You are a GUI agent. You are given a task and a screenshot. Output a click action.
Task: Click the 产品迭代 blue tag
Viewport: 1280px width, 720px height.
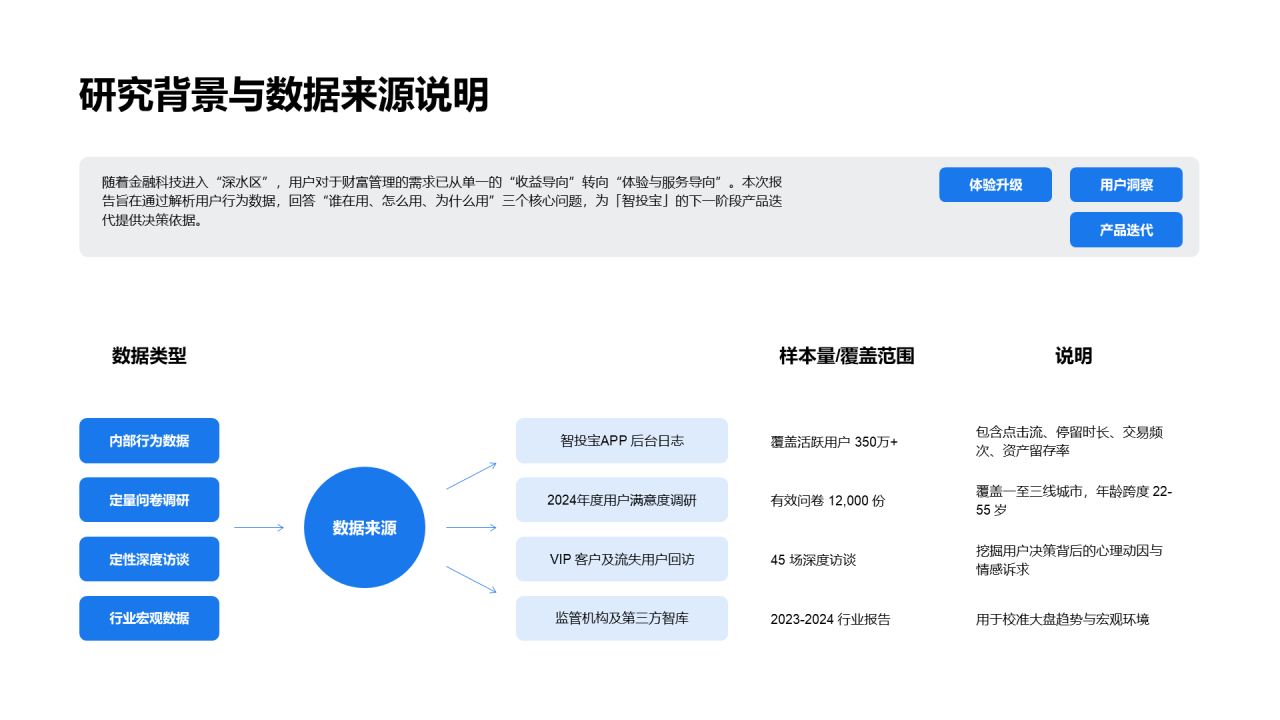tap(1126, 230)
